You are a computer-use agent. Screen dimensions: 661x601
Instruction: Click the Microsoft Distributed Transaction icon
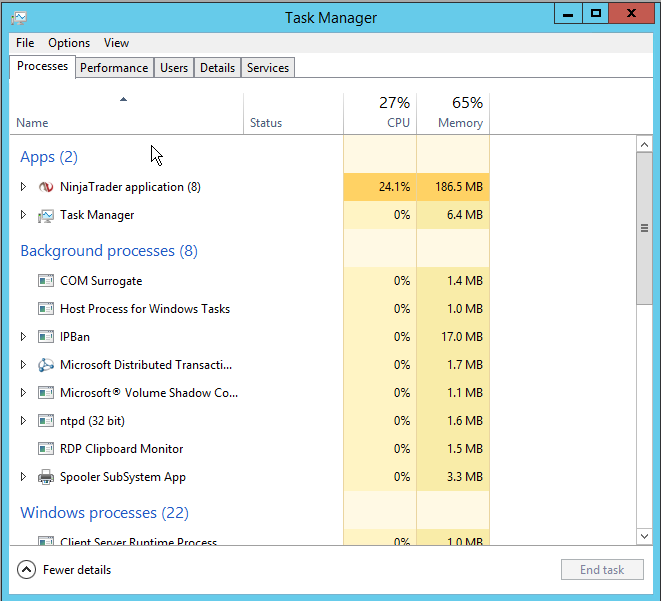coord(45,365)
